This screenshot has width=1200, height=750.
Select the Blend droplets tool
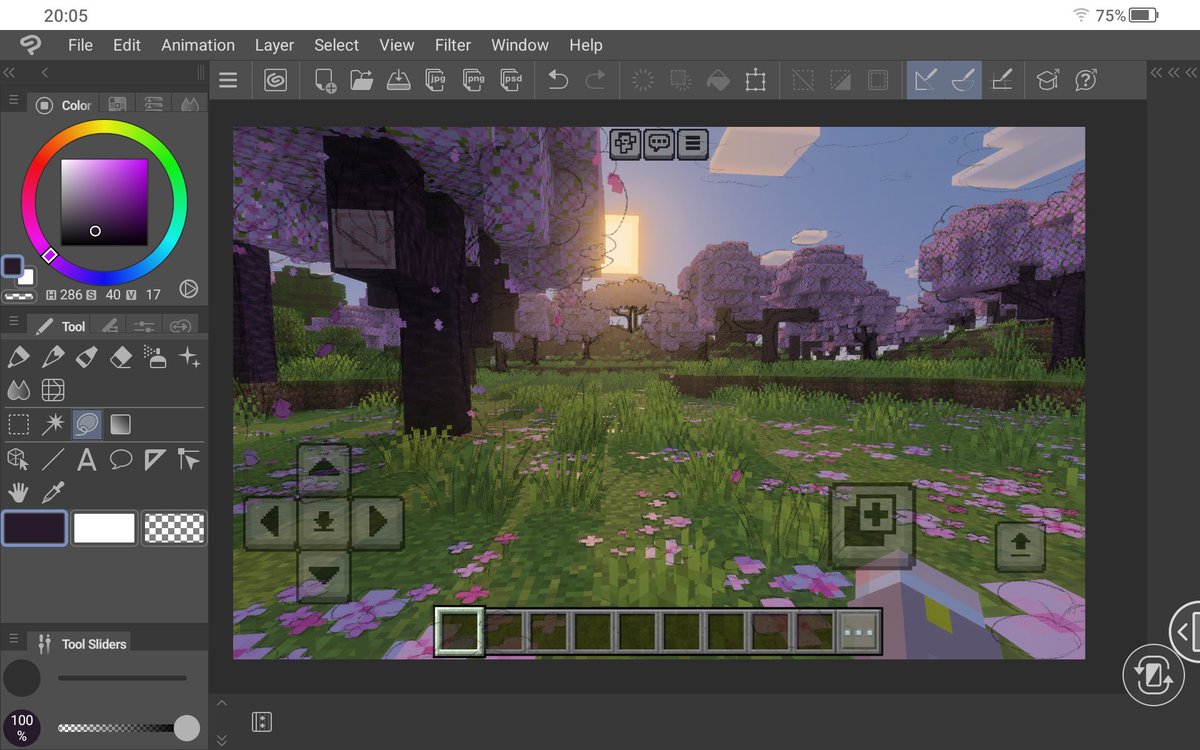(x=17, y=390)
